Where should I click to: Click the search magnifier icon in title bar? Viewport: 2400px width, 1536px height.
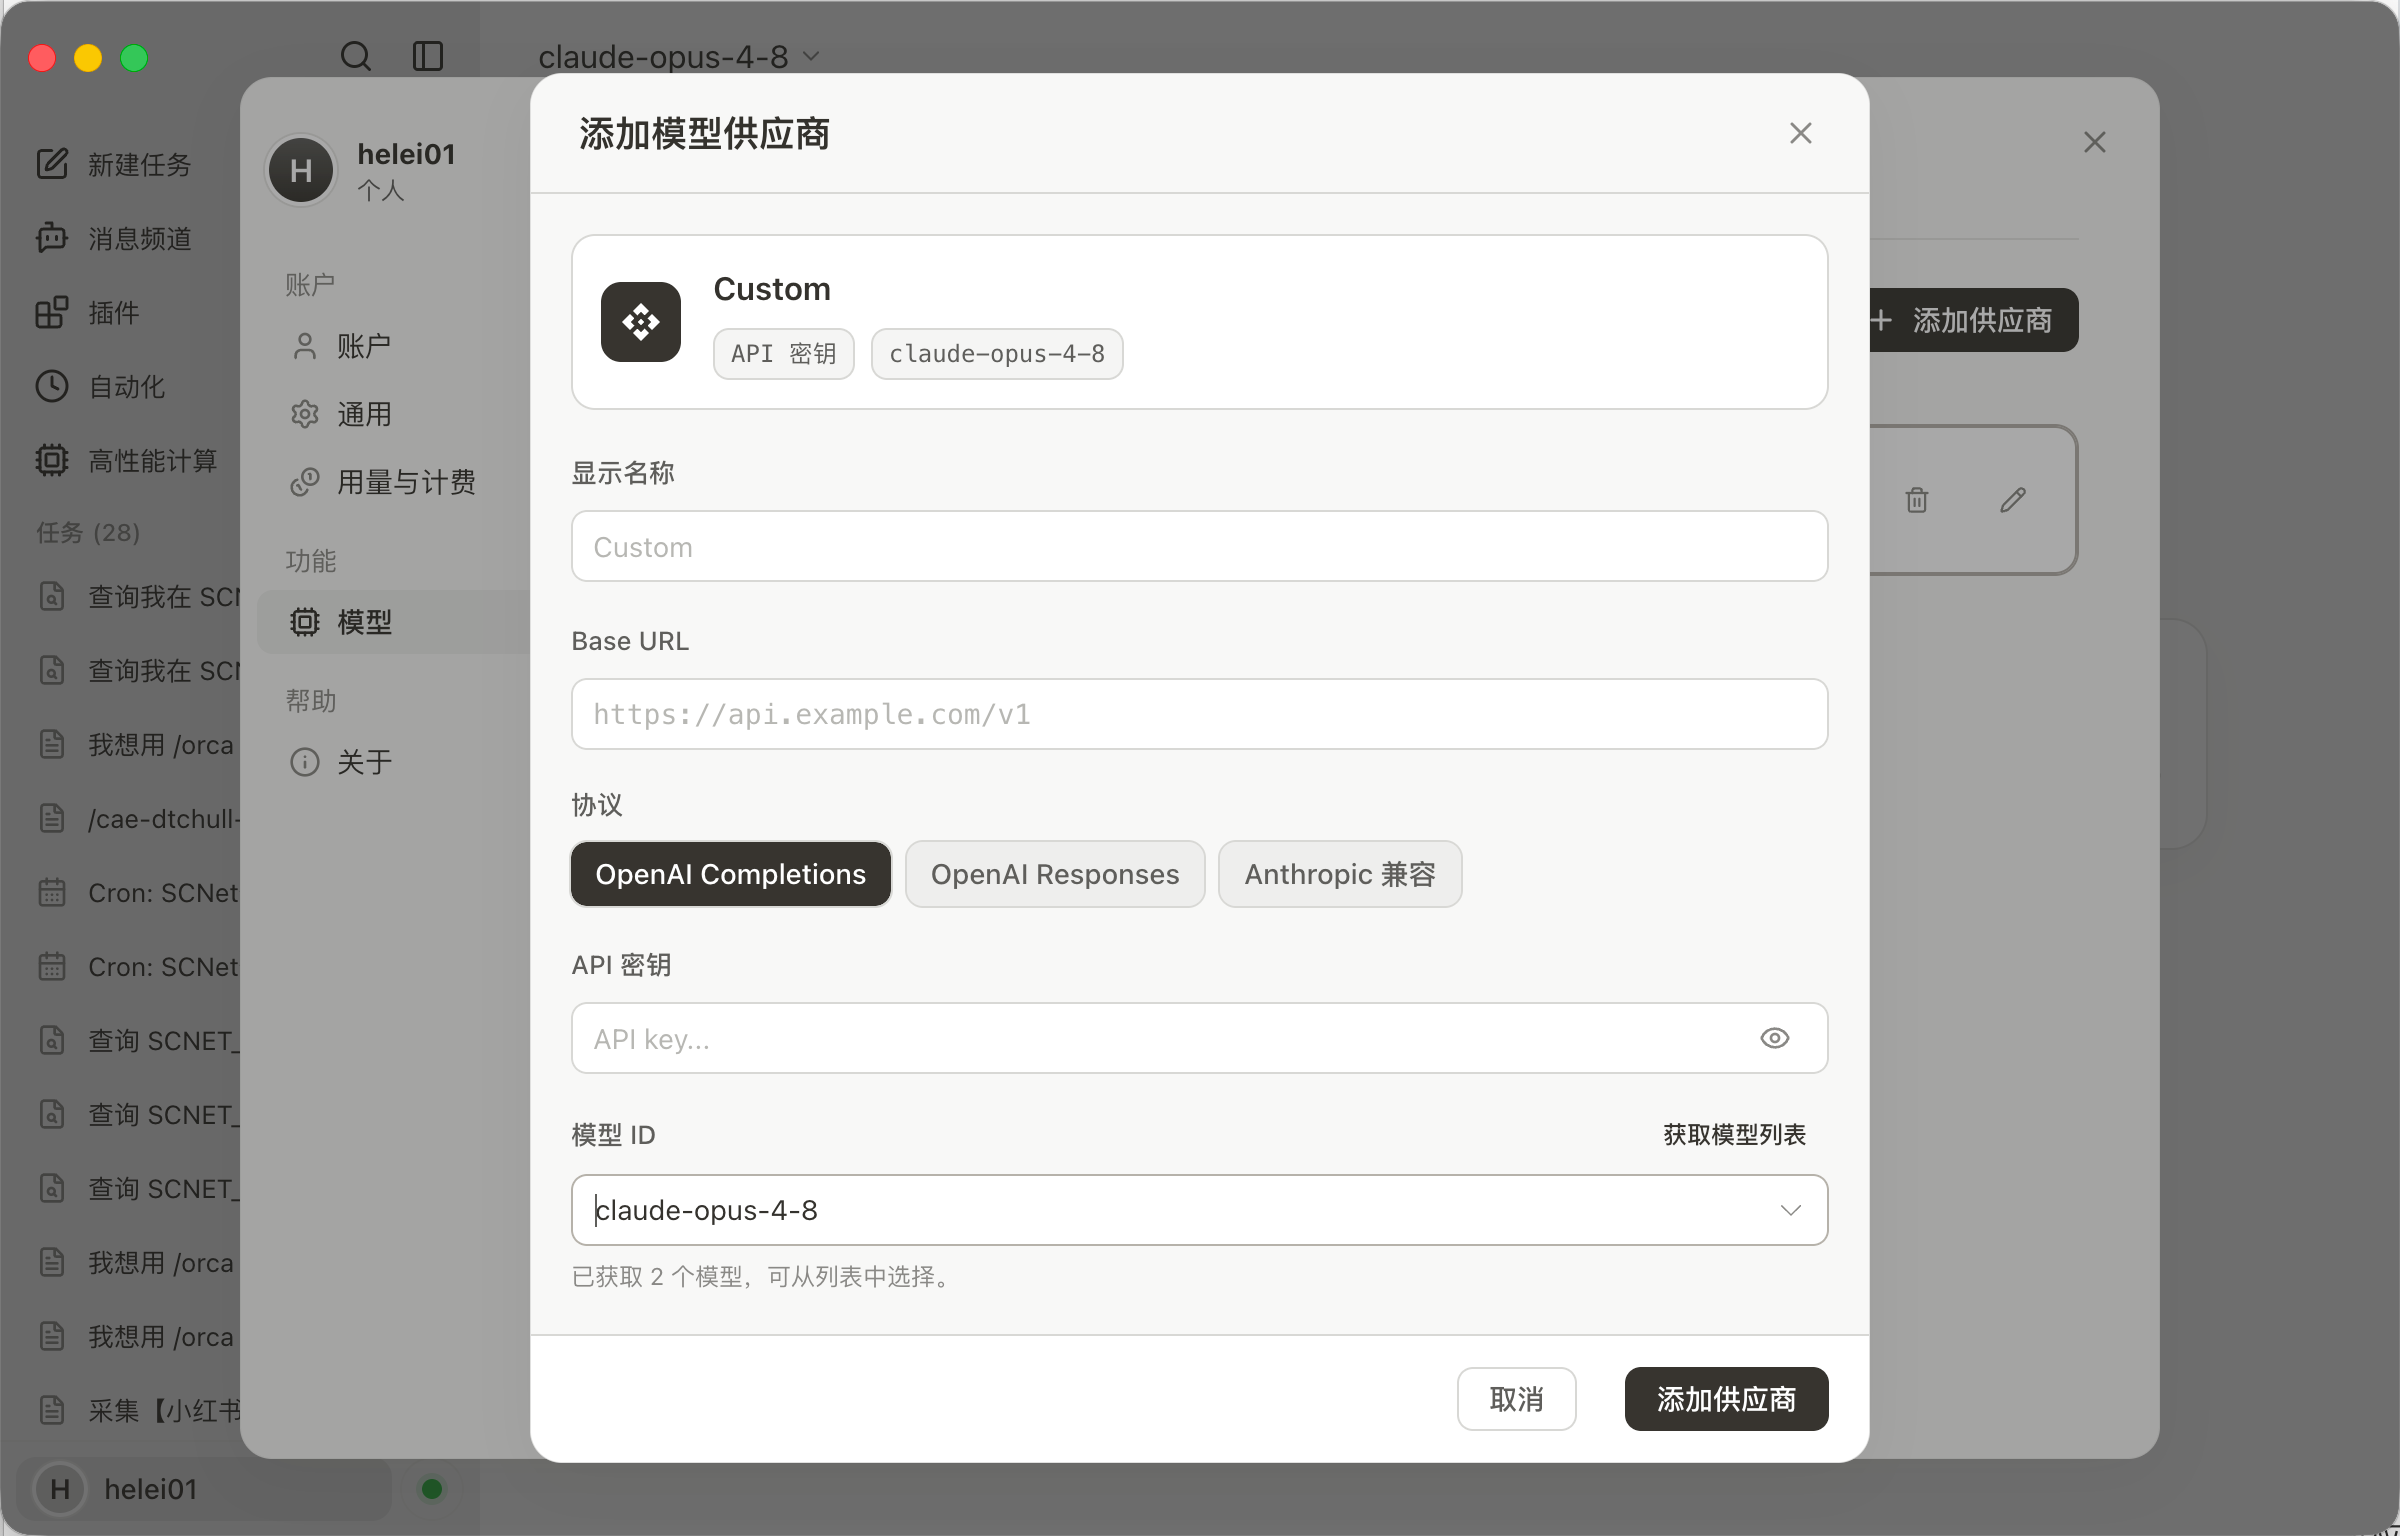[x=355, y=56]
